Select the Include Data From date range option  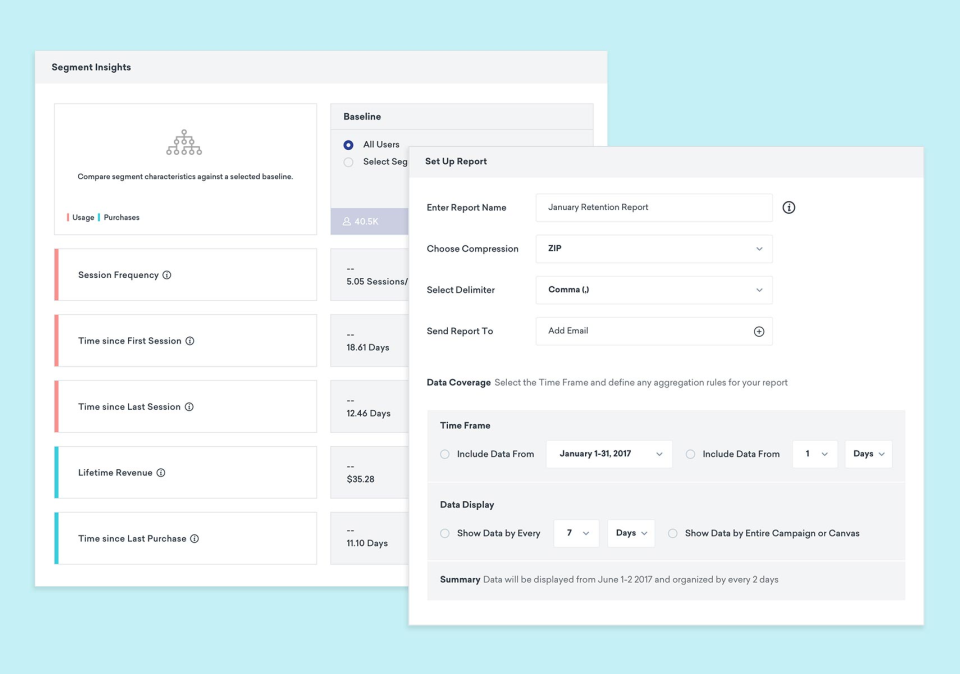pyautogui.click(x=444, y=453)
